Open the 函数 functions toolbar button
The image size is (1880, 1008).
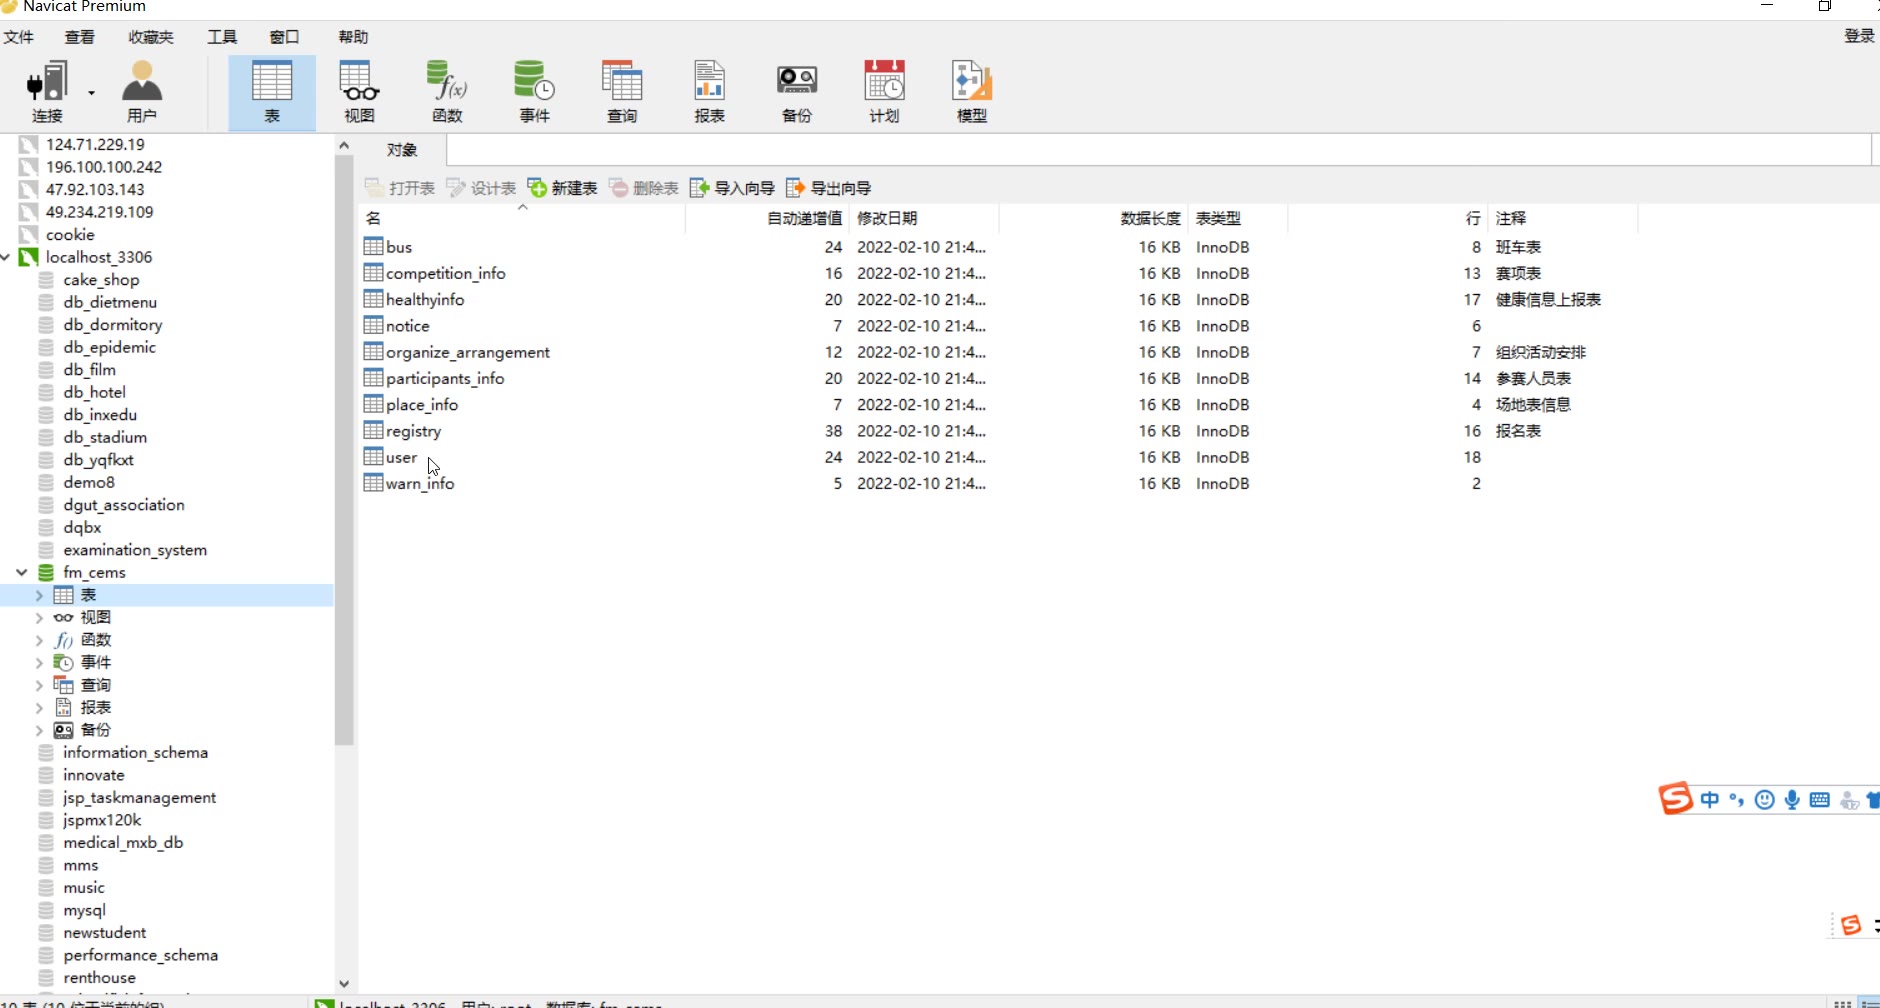pos(447,92)
